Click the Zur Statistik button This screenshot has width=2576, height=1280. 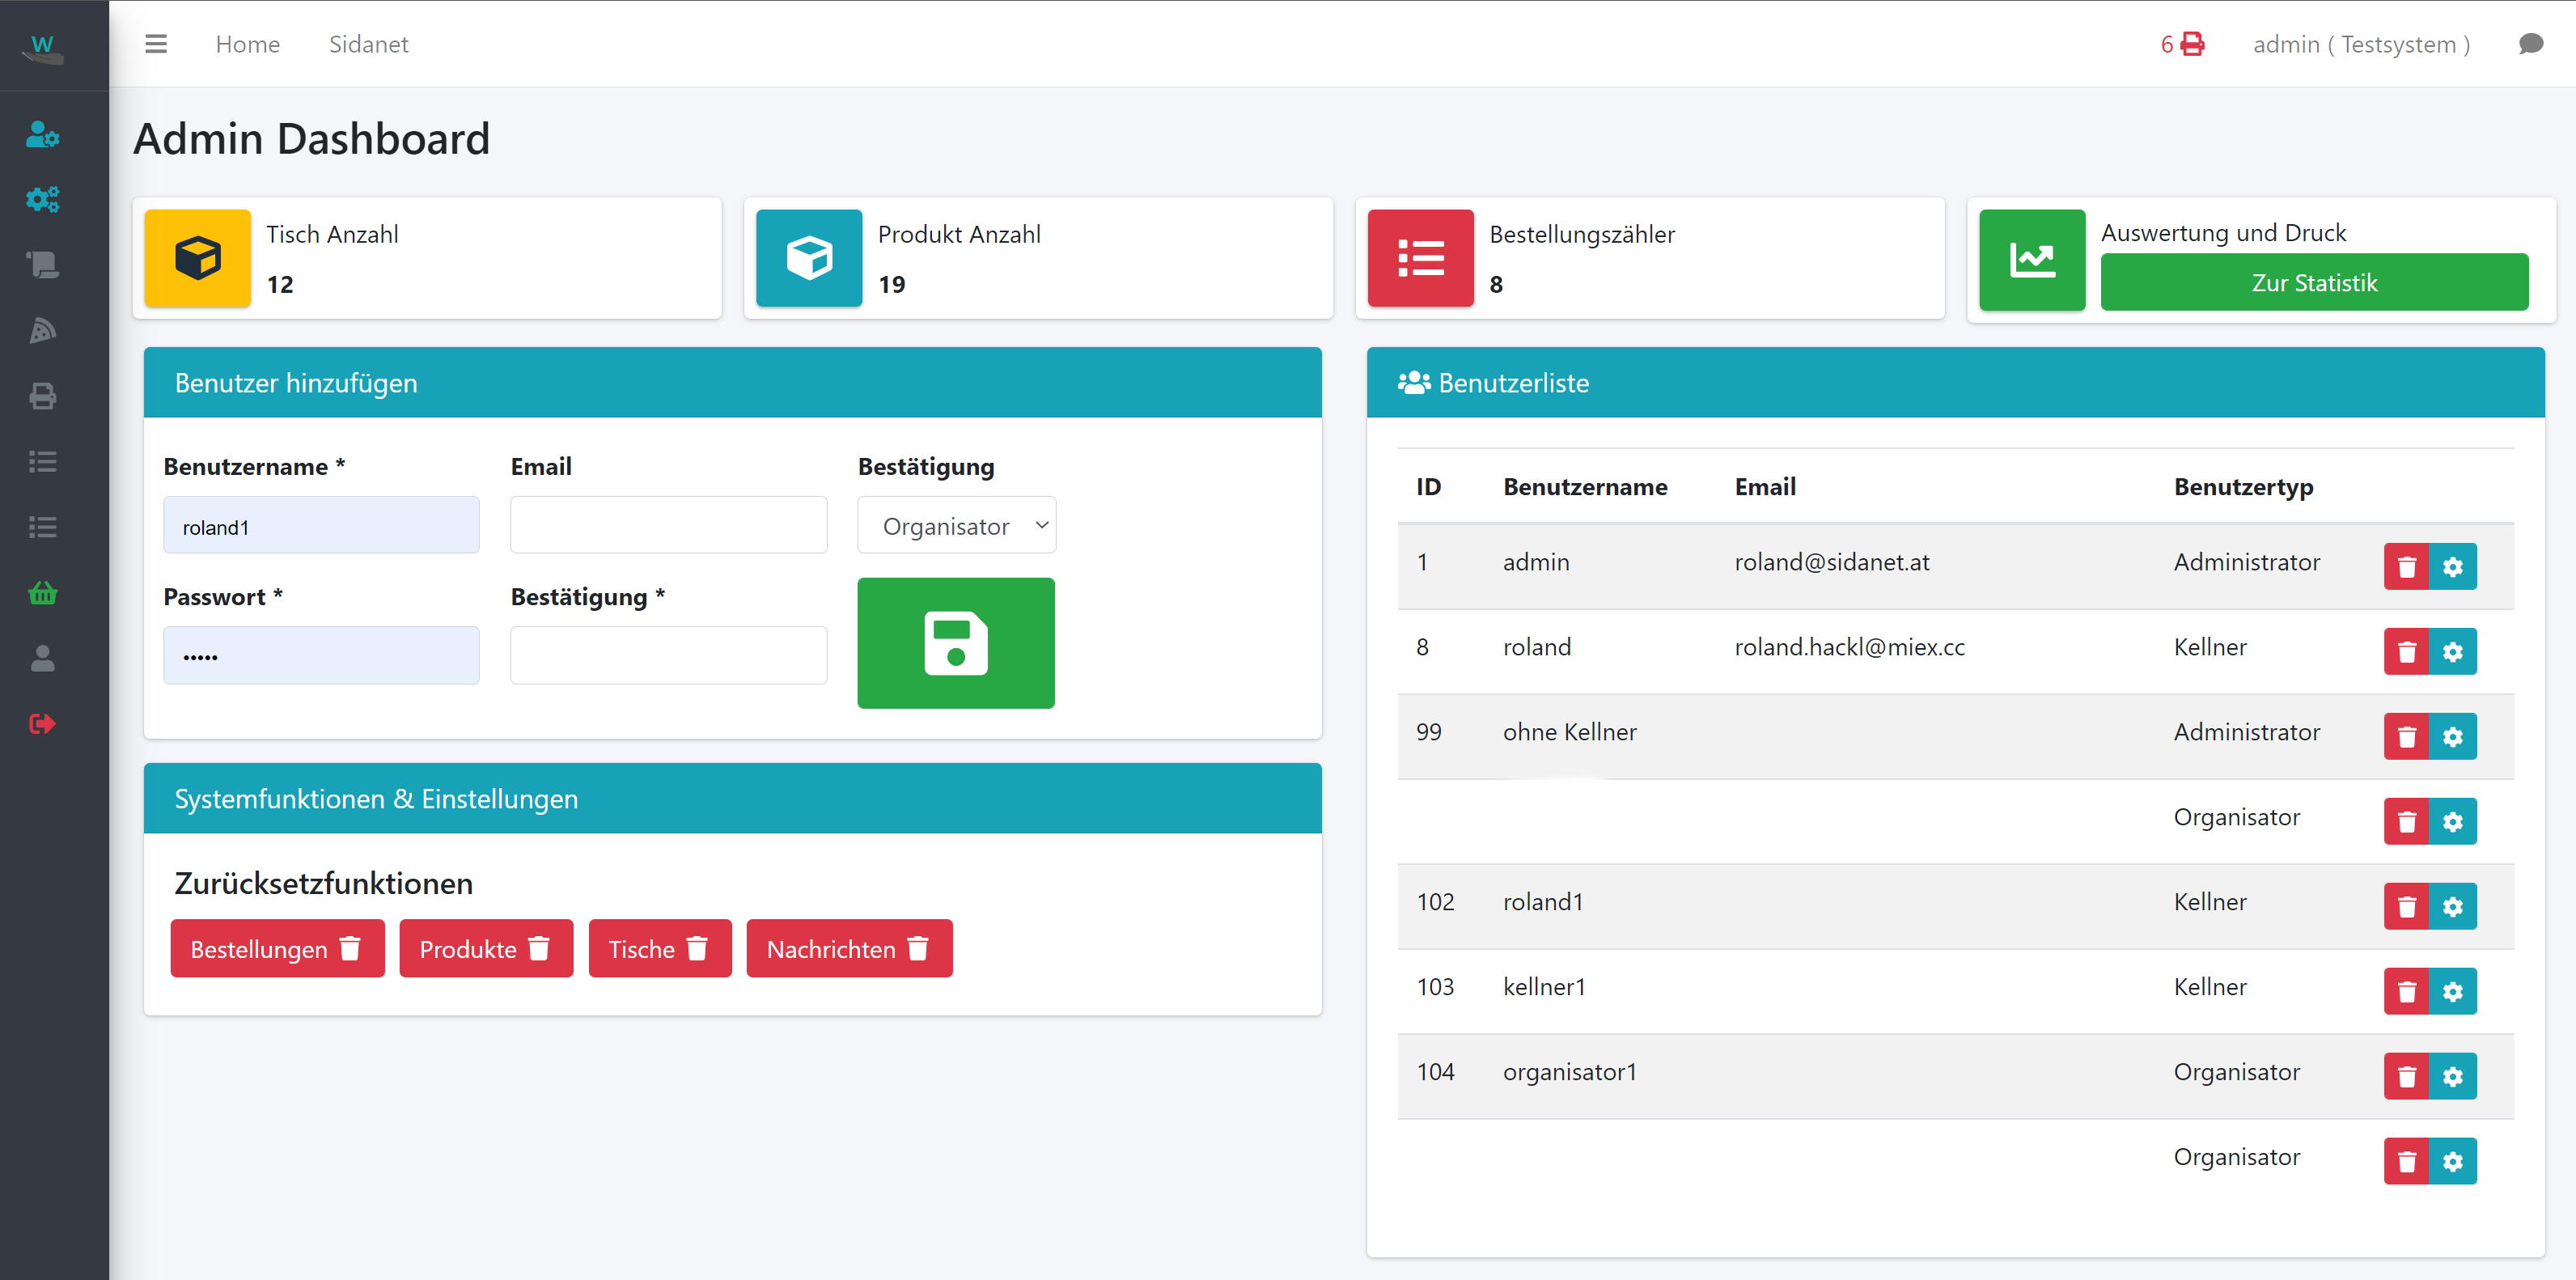(2313, 282)
